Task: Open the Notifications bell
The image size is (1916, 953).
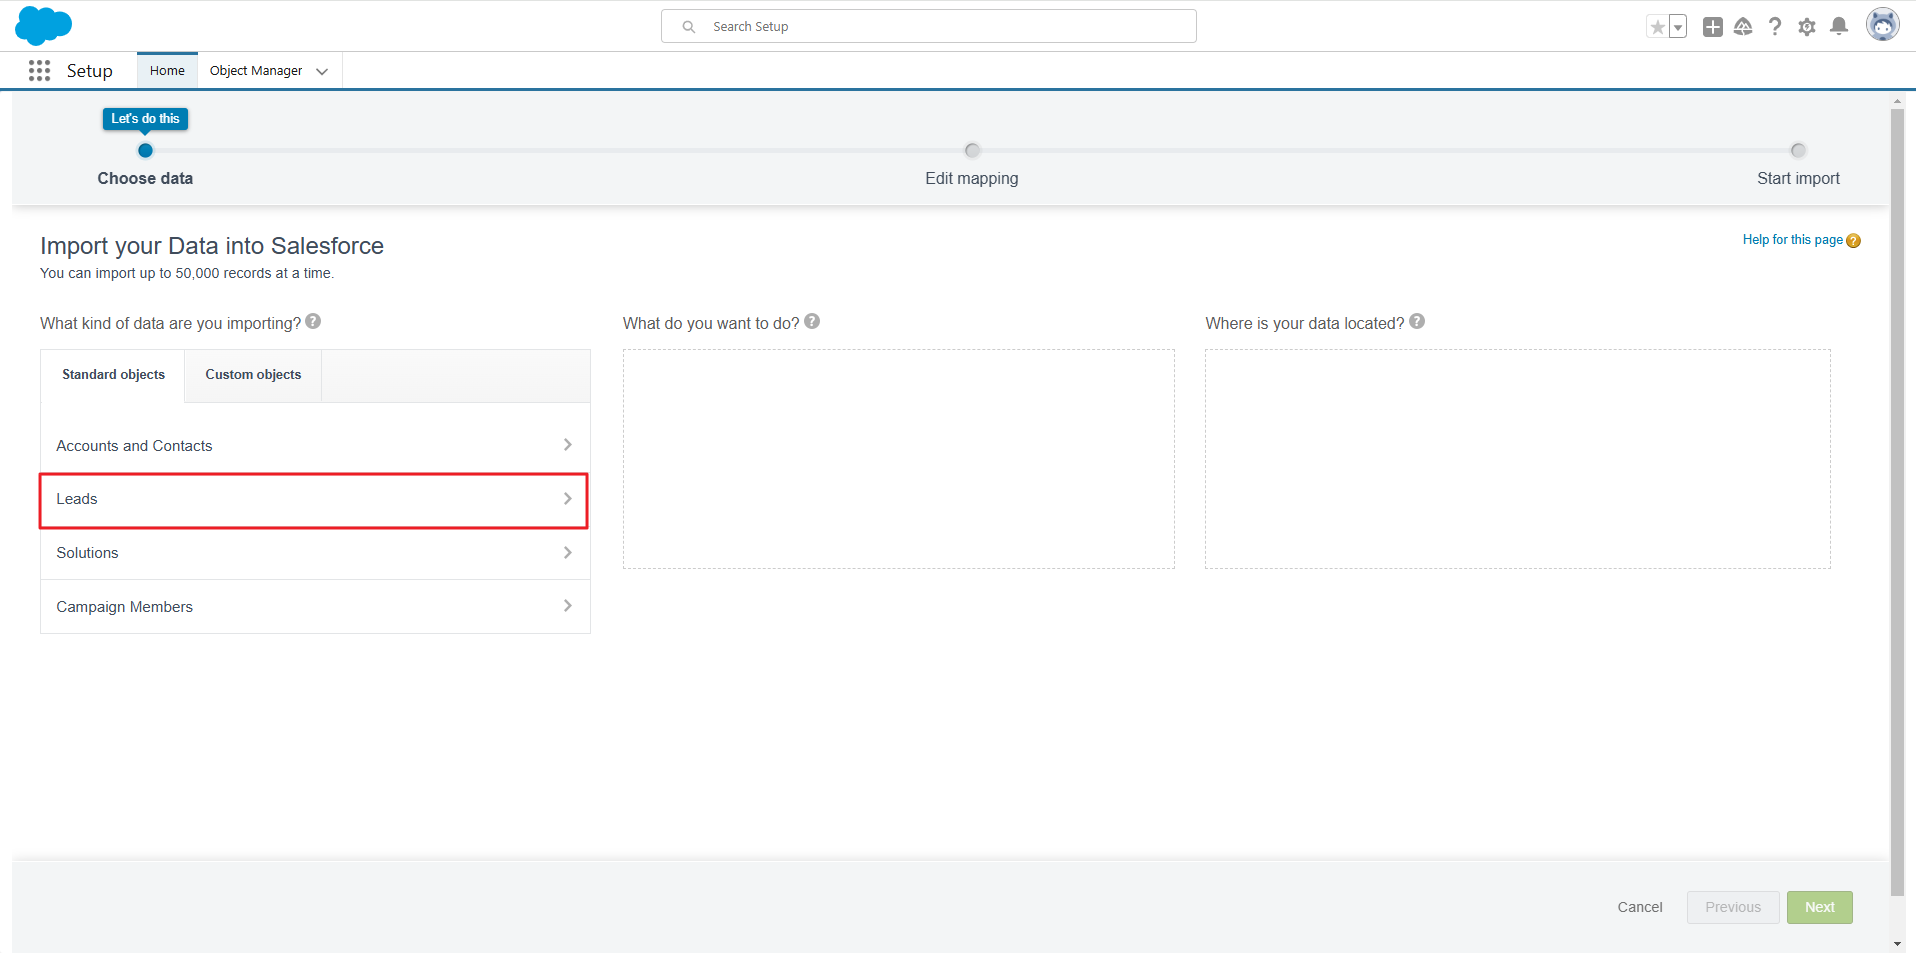Action: [1839, 27]
